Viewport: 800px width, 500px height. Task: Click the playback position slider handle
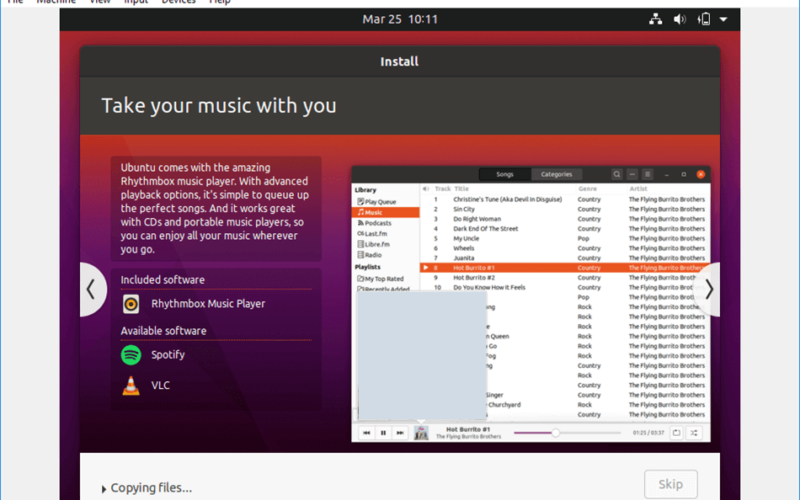pos(556,433)
